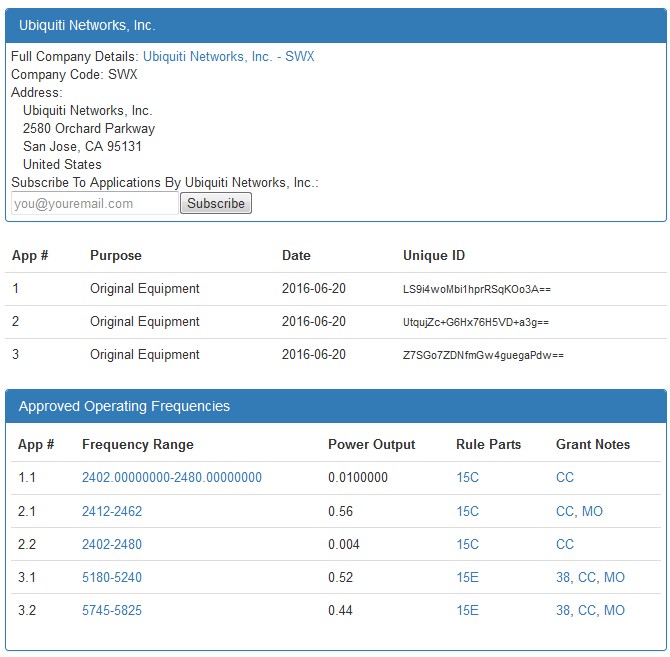Click date 2016-06-20 in app 1 row
Screen dimensions: 670x657
pyautogui.click(x=314, y=288)
